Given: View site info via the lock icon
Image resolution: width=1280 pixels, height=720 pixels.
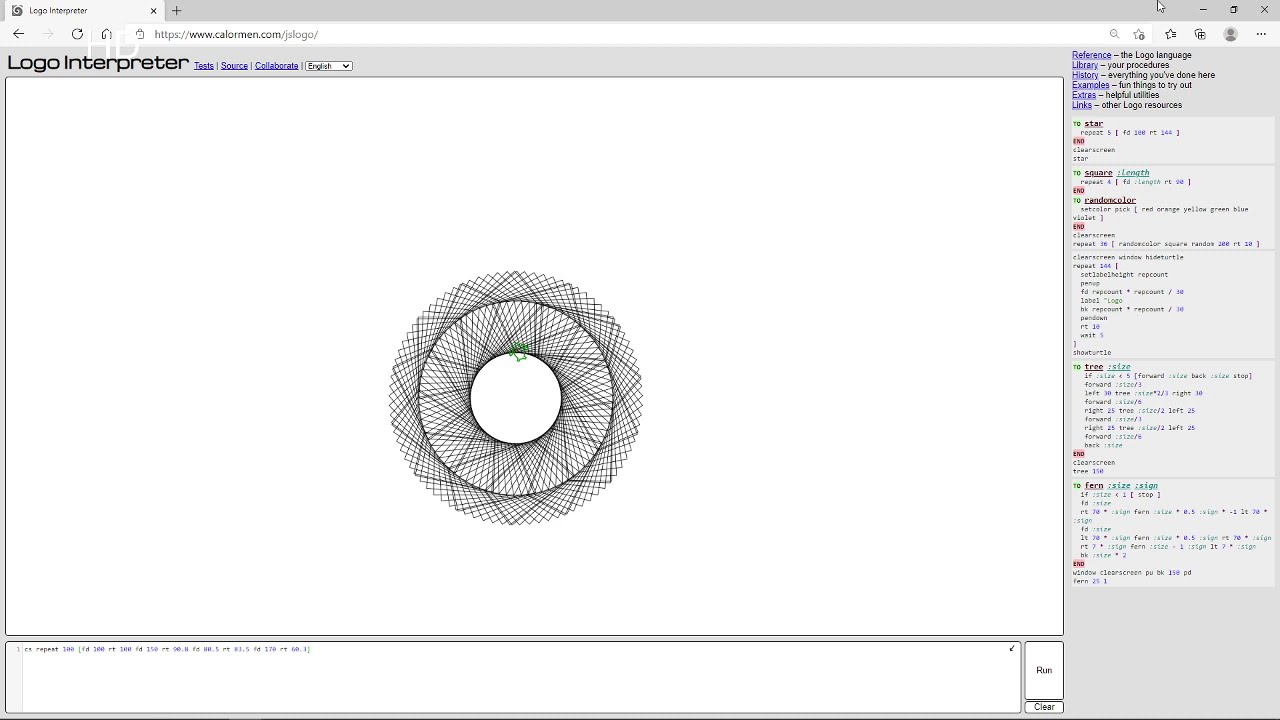Looking at the screenshot, I should point(140,34).
